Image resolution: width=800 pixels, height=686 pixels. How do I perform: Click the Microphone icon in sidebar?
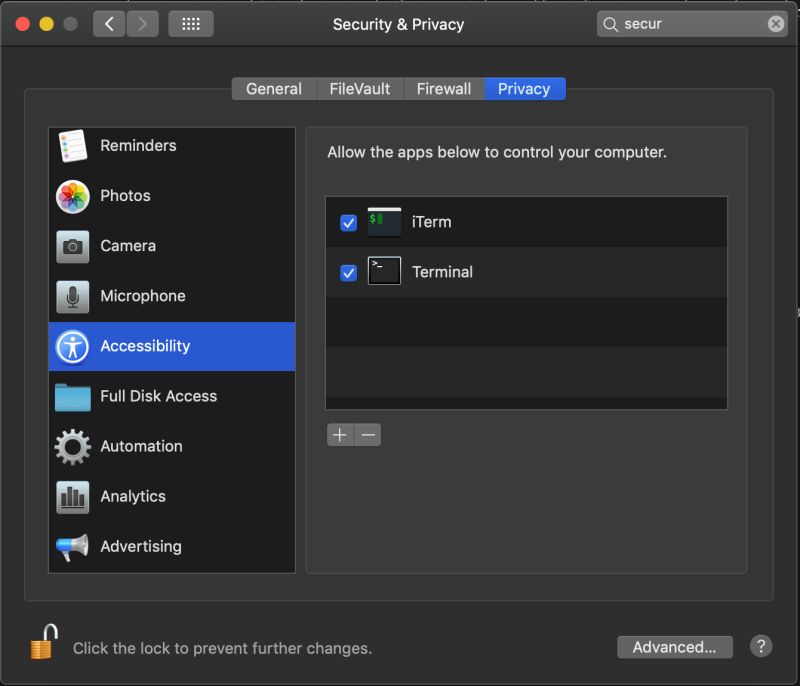pyautogui.click(x=72, y=296)
